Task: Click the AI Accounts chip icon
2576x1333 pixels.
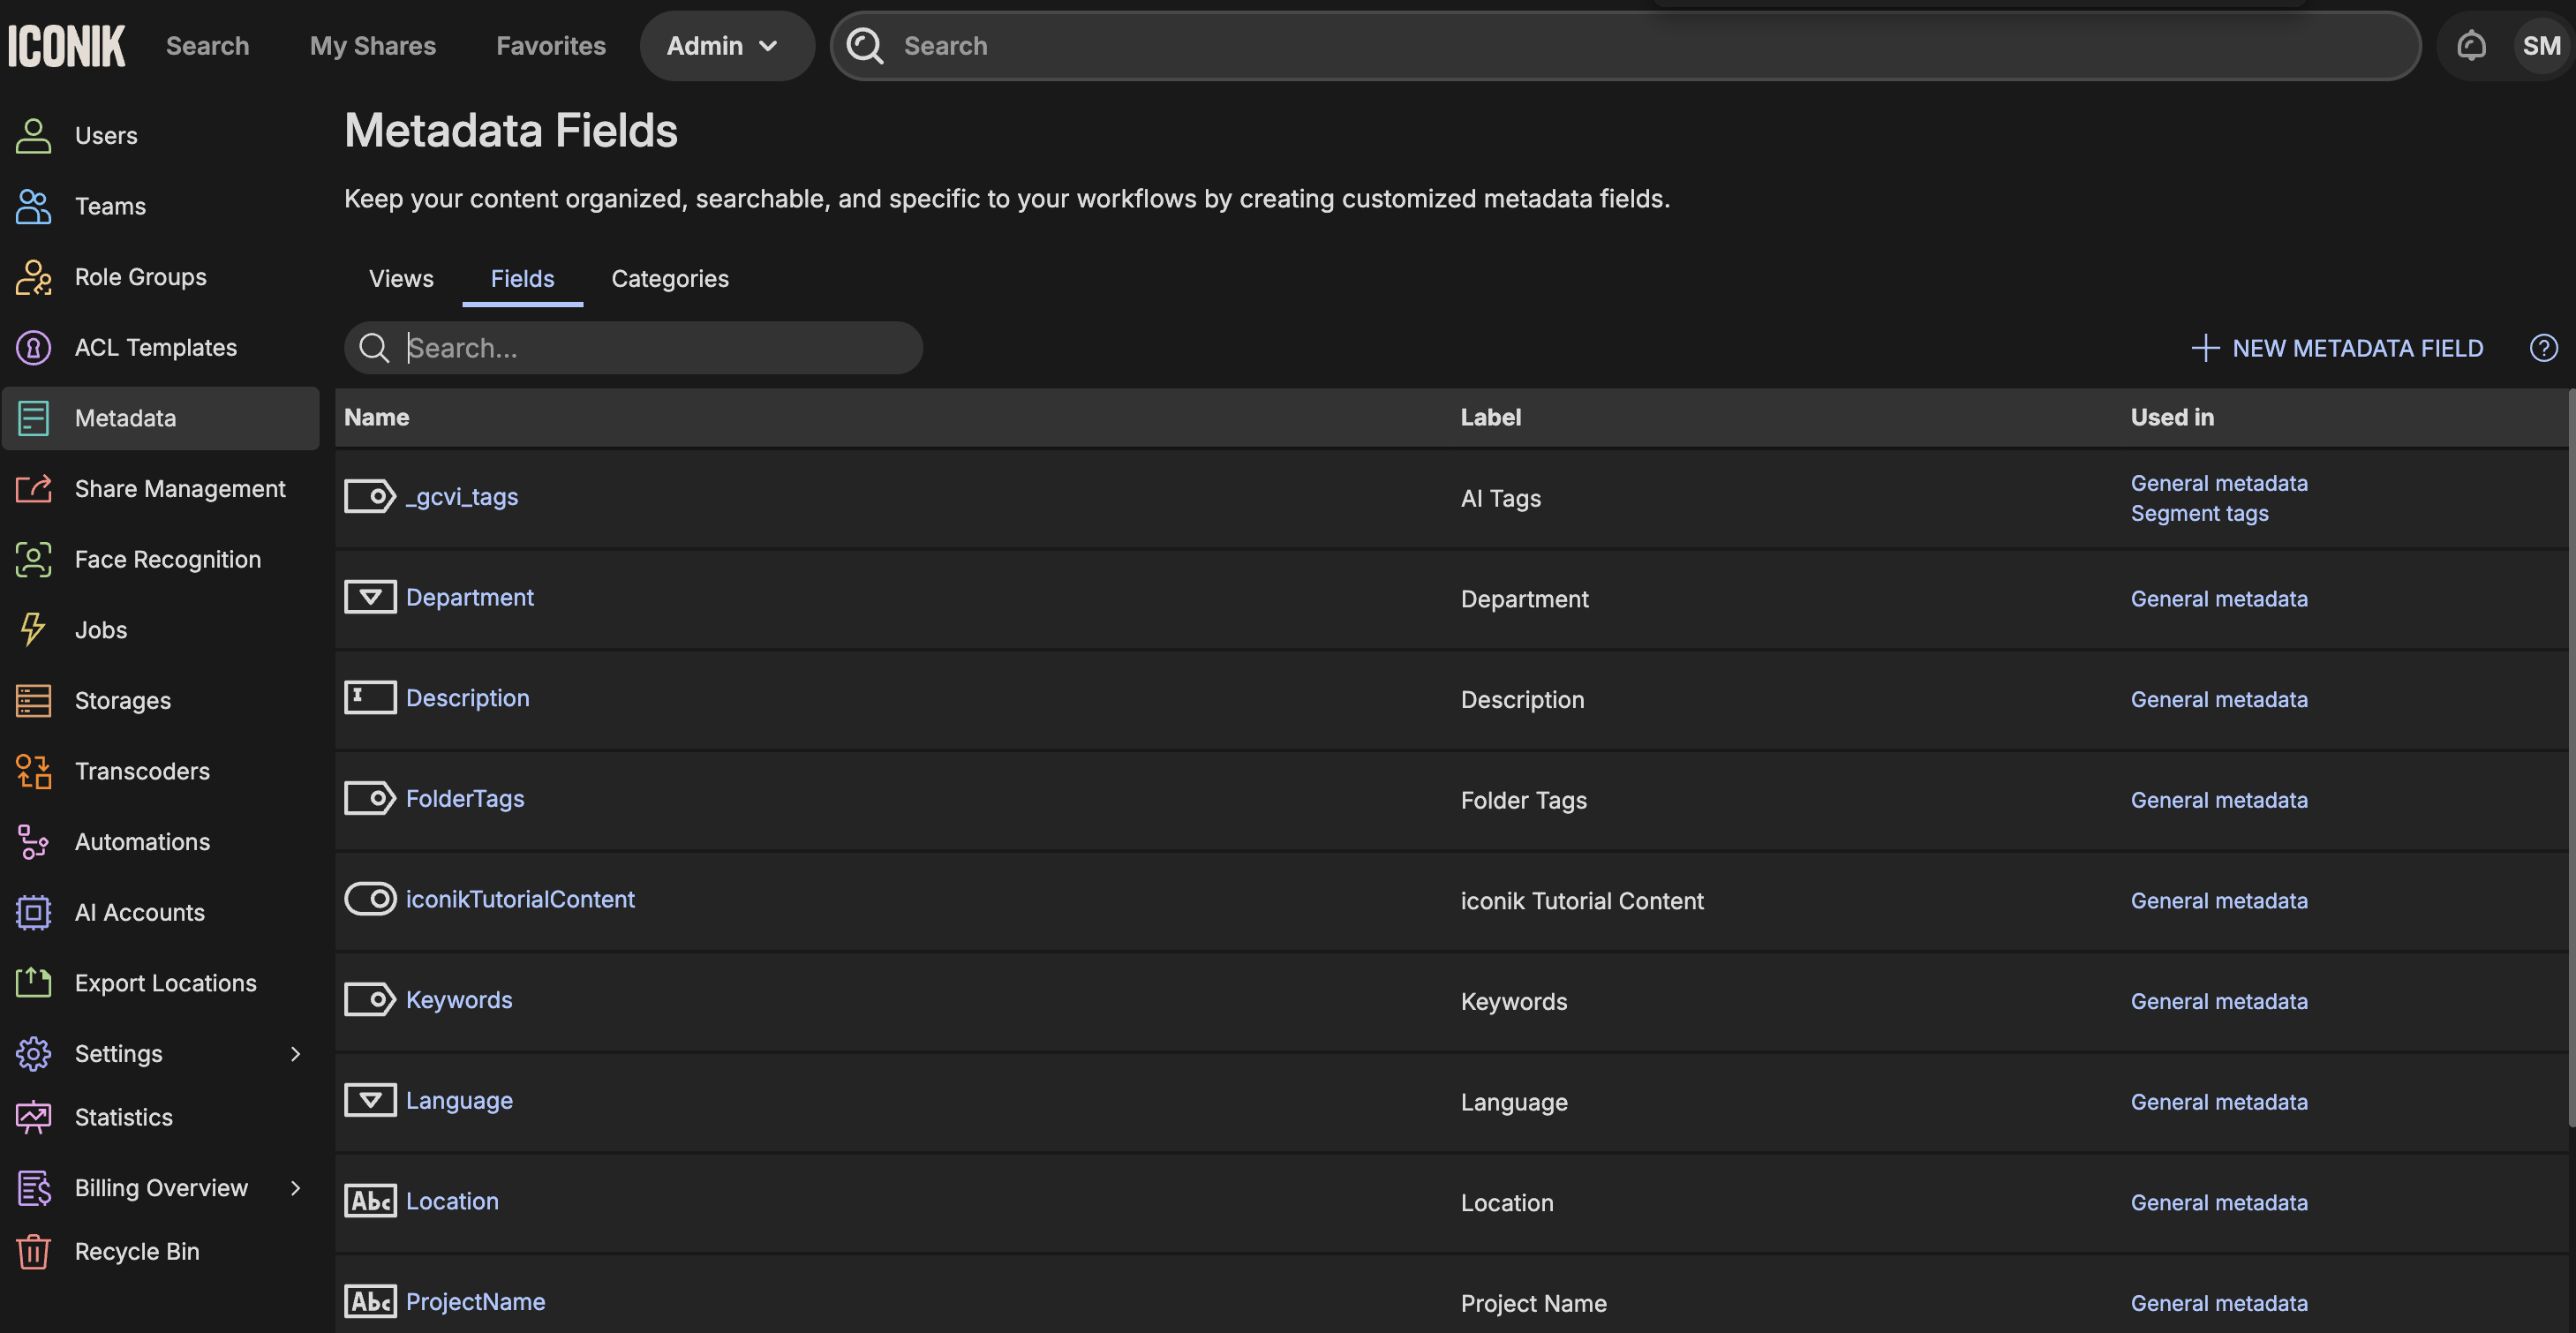Action: point(33,912)
